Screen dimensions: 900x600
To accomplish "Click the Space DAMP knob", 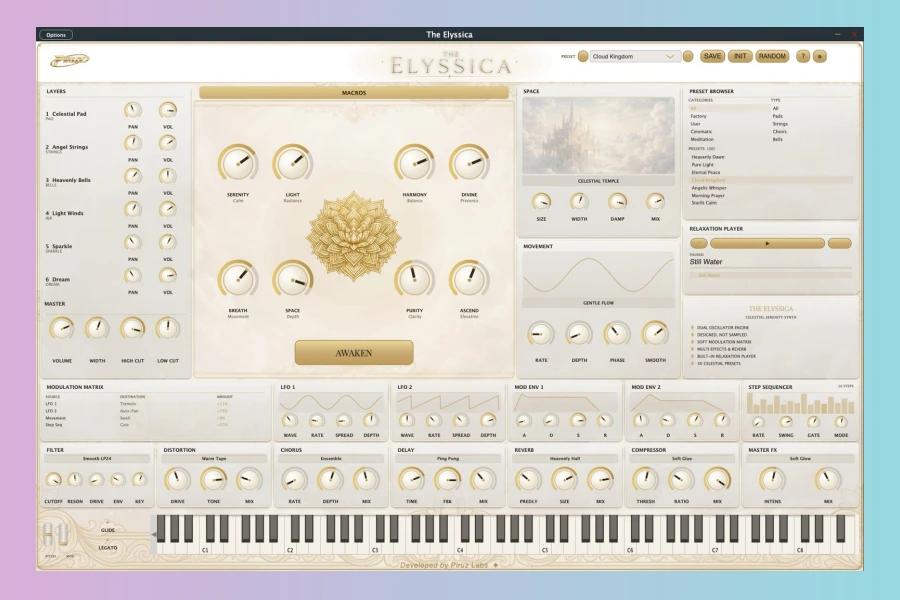I will (x=617, y=202).
